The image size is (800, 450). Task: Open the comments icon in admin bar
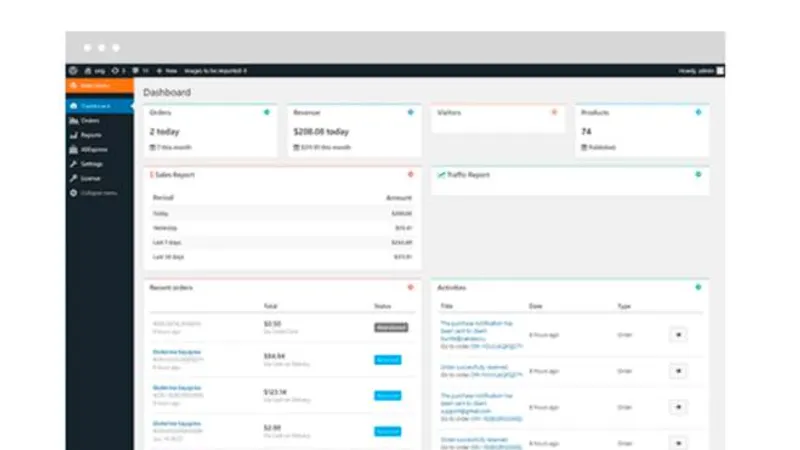[136, 70]
